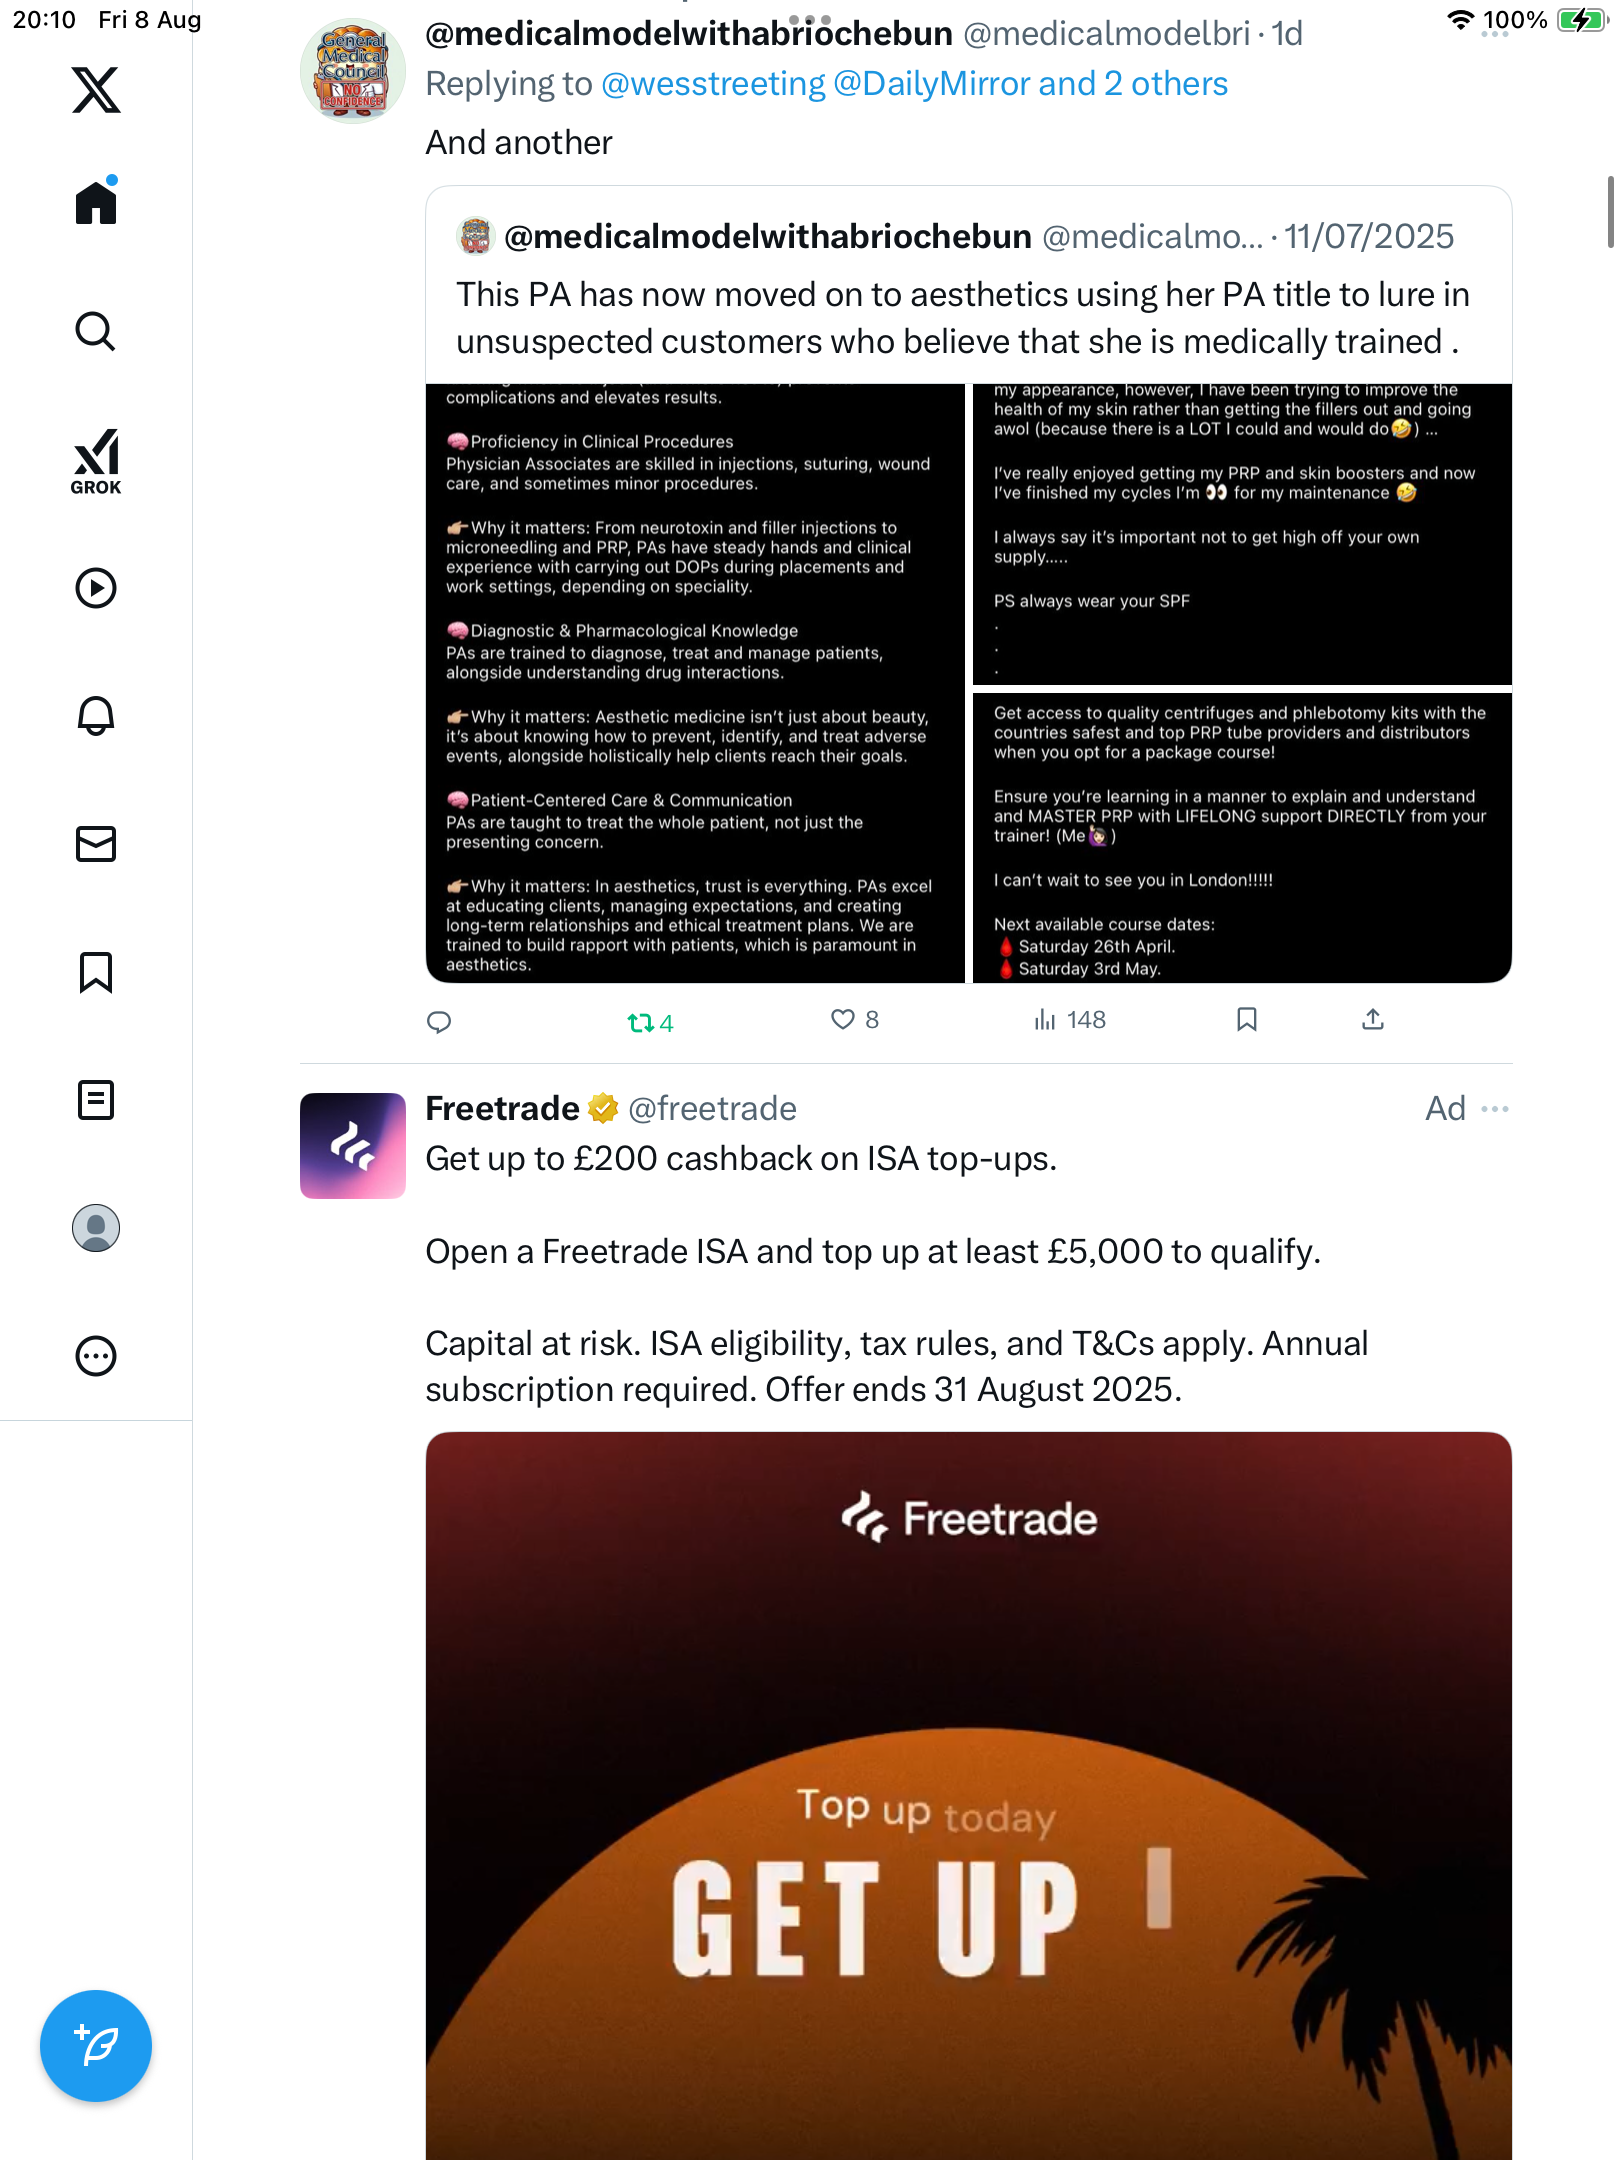Toggle bookmark on the tweet

[x=1247, y=1020]
